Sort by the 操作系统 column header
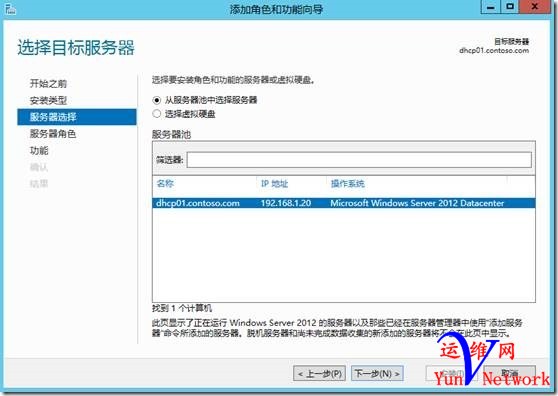This screenshot has width=558, height=396. tap(348, 184)
